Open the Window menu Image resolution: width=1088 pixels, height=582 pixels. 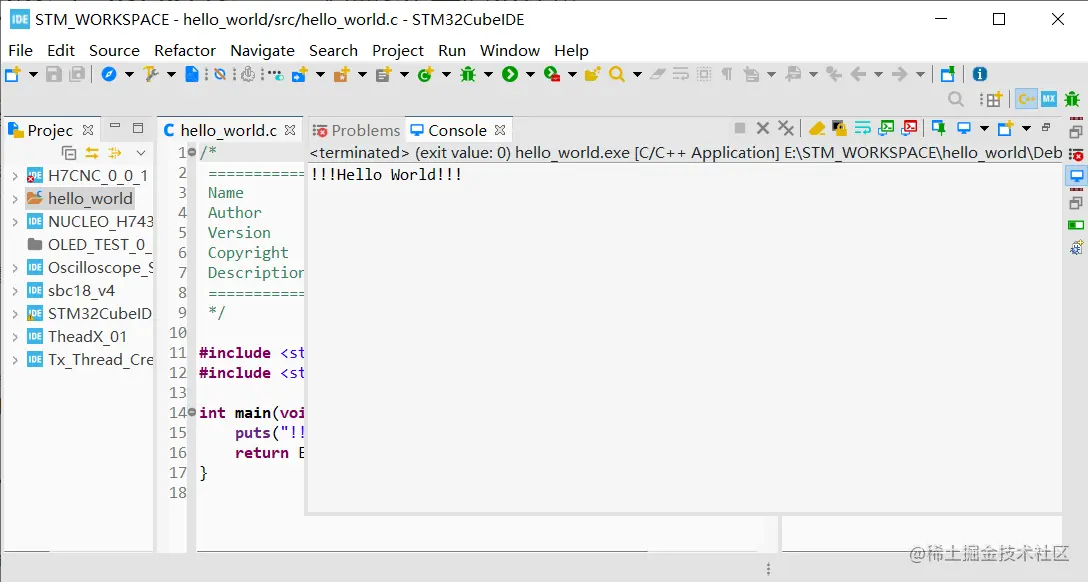(510, 51)
